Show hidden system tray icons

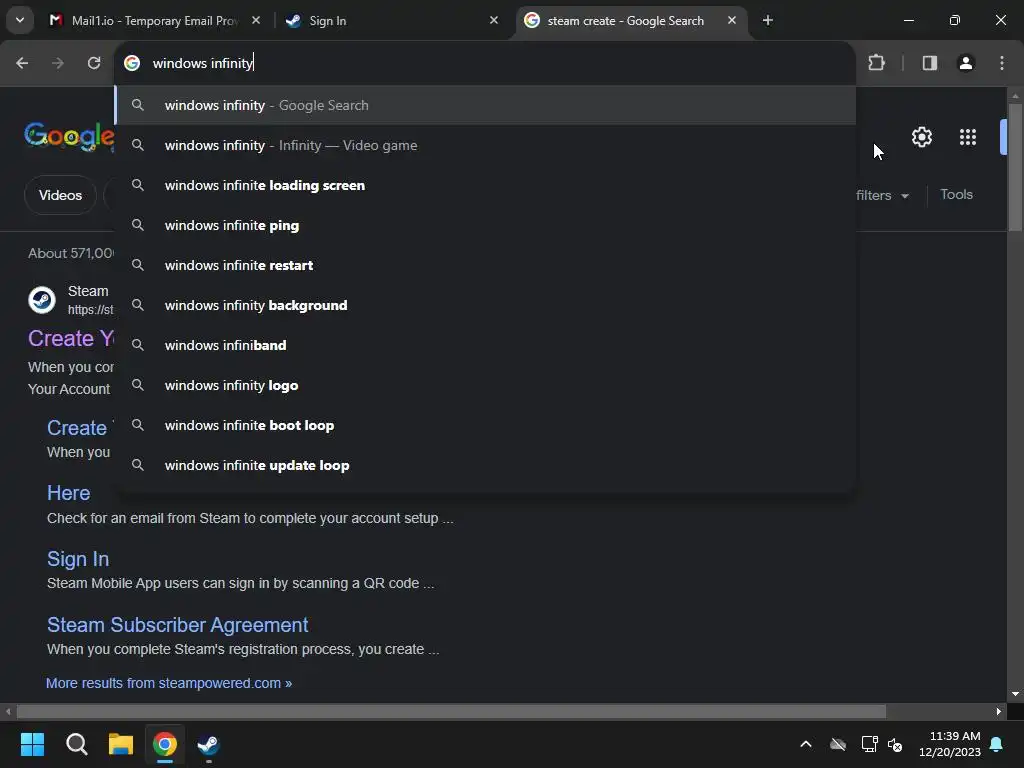pos(806,744)
